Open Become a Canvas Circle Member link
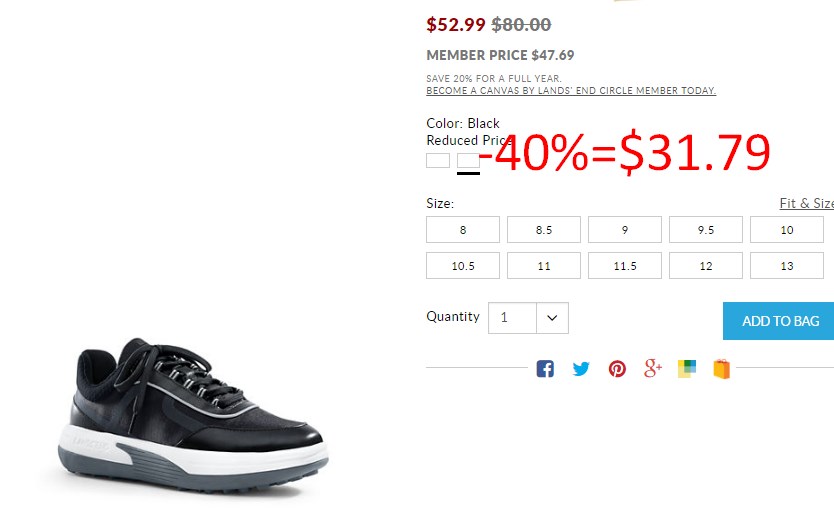 pos(571,90)
